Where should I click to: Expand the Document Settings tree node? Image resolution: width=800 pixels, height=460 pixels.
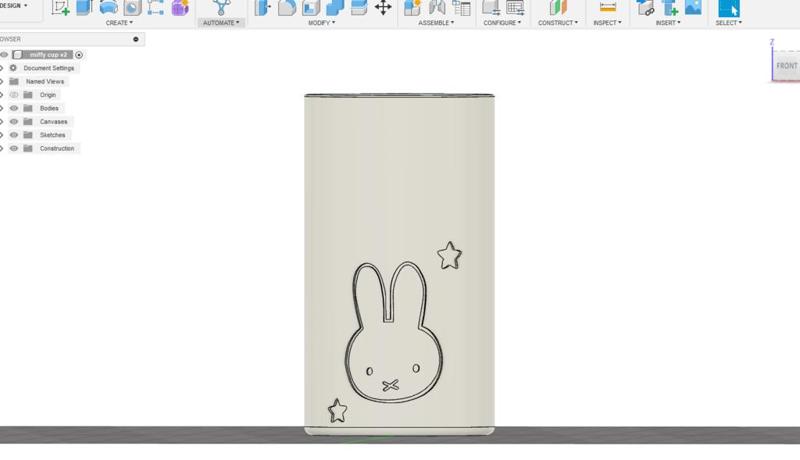[x=2, y=68]
